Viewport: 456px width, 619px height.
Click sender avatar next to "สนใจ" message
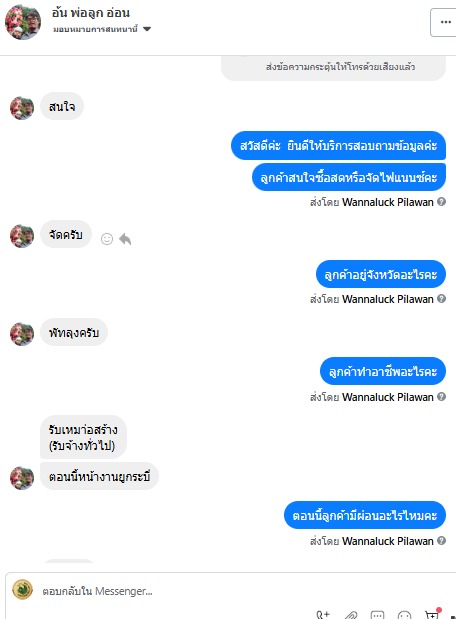click(x=22, y=108)
